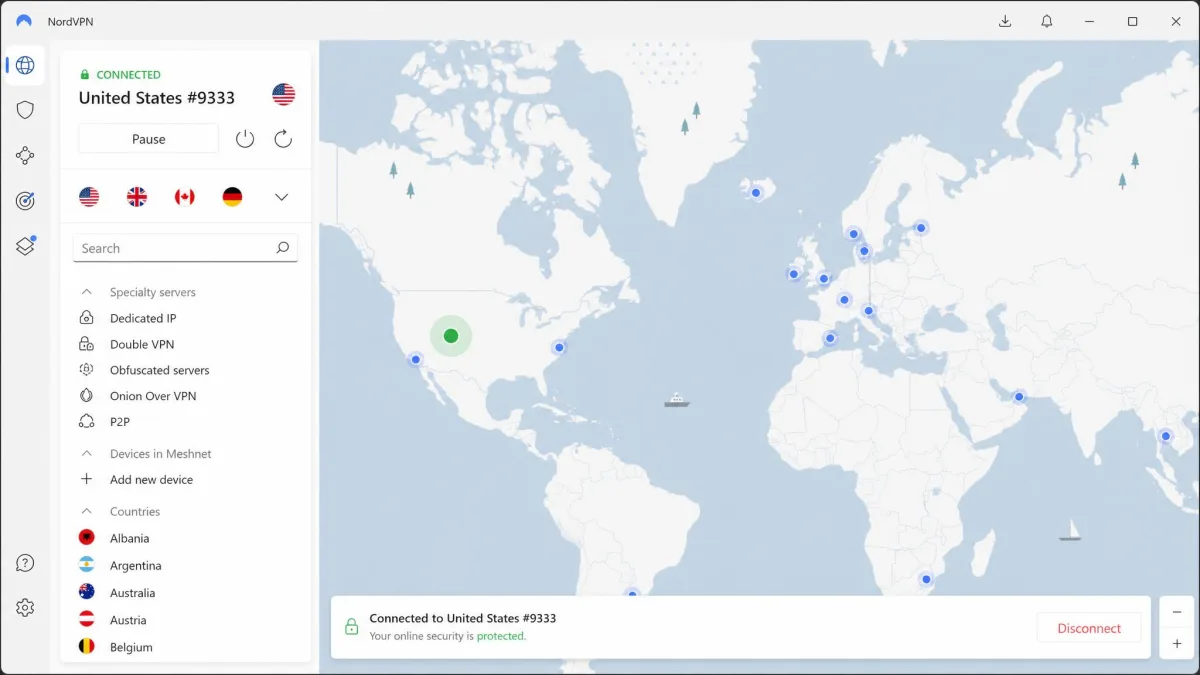Screen dimensions: 1200x675
Task: Click the plus icon beside Add new device
Action: (87, 479)
